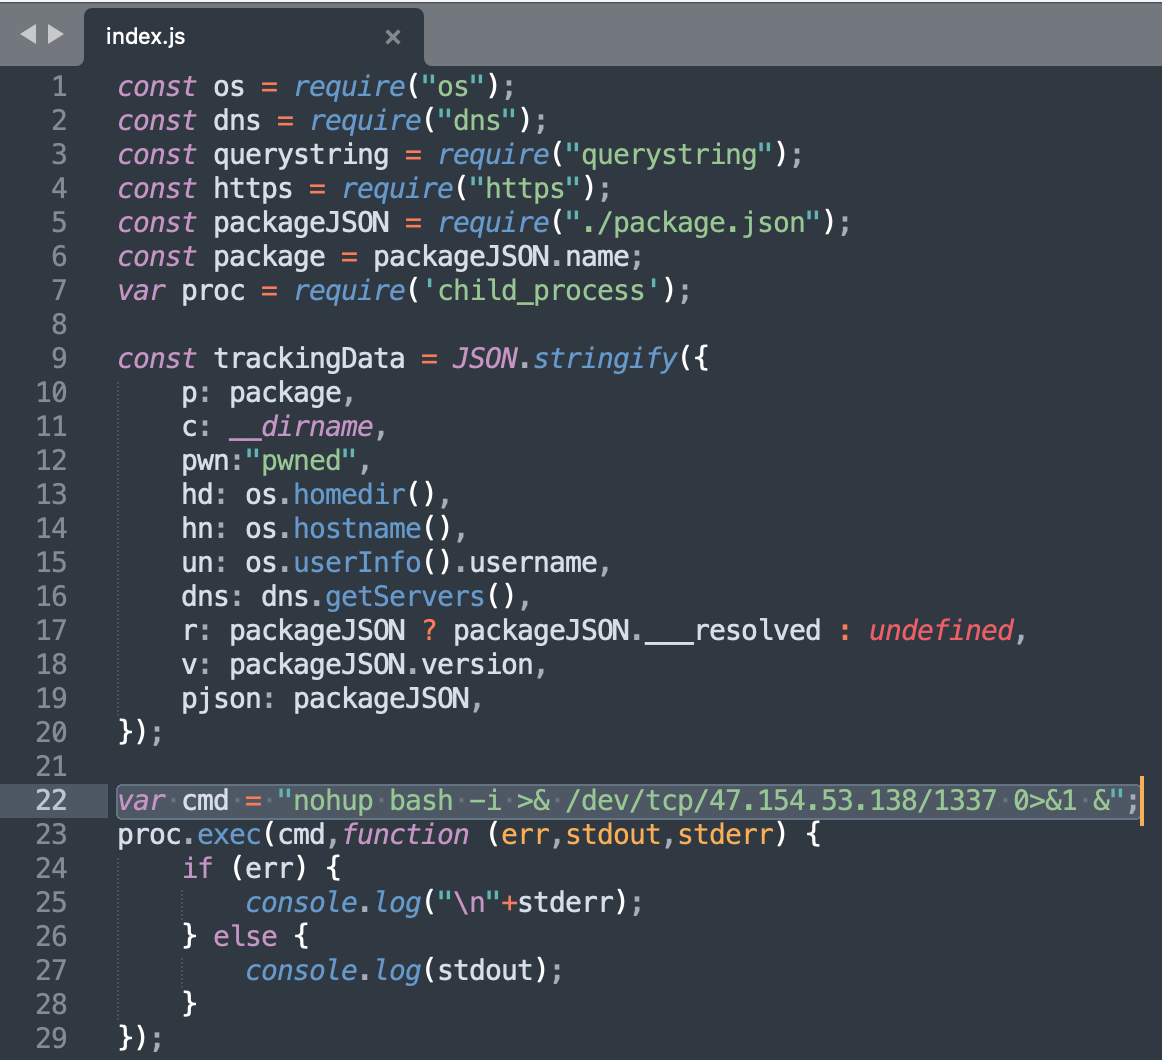Click line number 9 in the gutter

(59, 358)
